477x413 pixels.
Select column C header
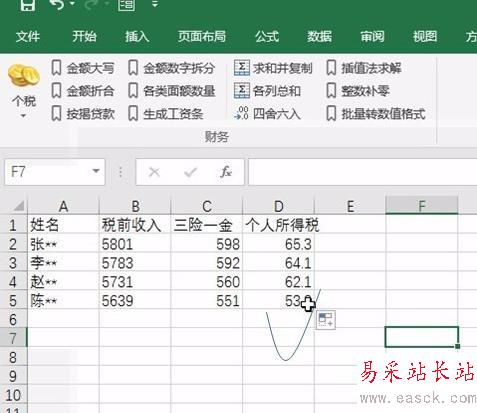207,206
